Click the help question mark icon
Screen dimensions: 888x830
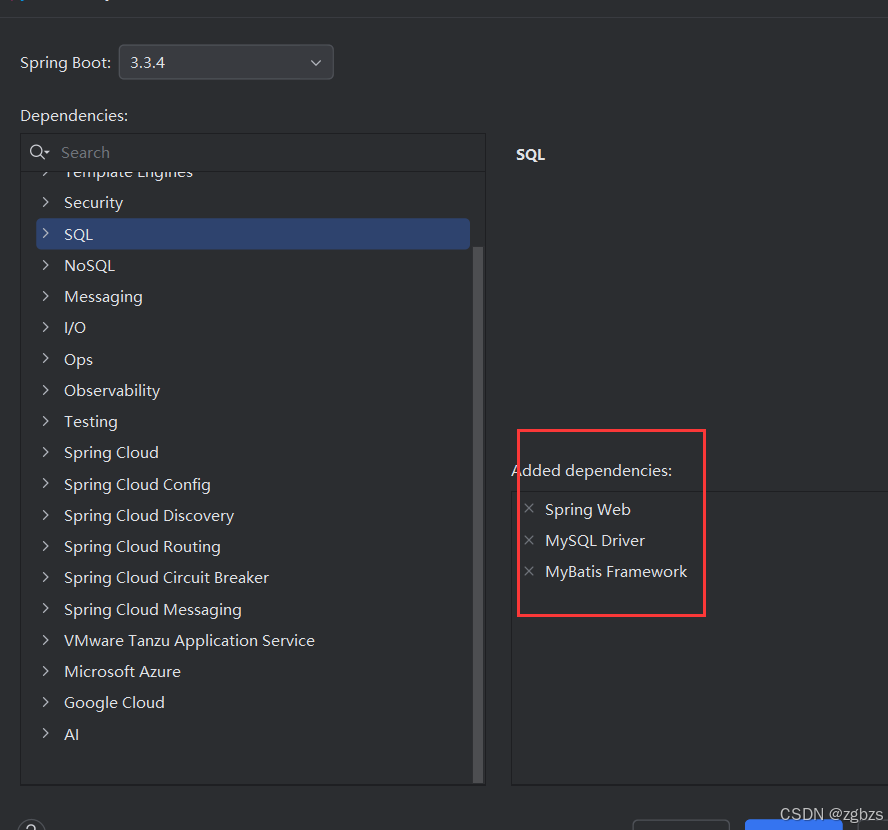pyautogui.click(x=31, y=825)
